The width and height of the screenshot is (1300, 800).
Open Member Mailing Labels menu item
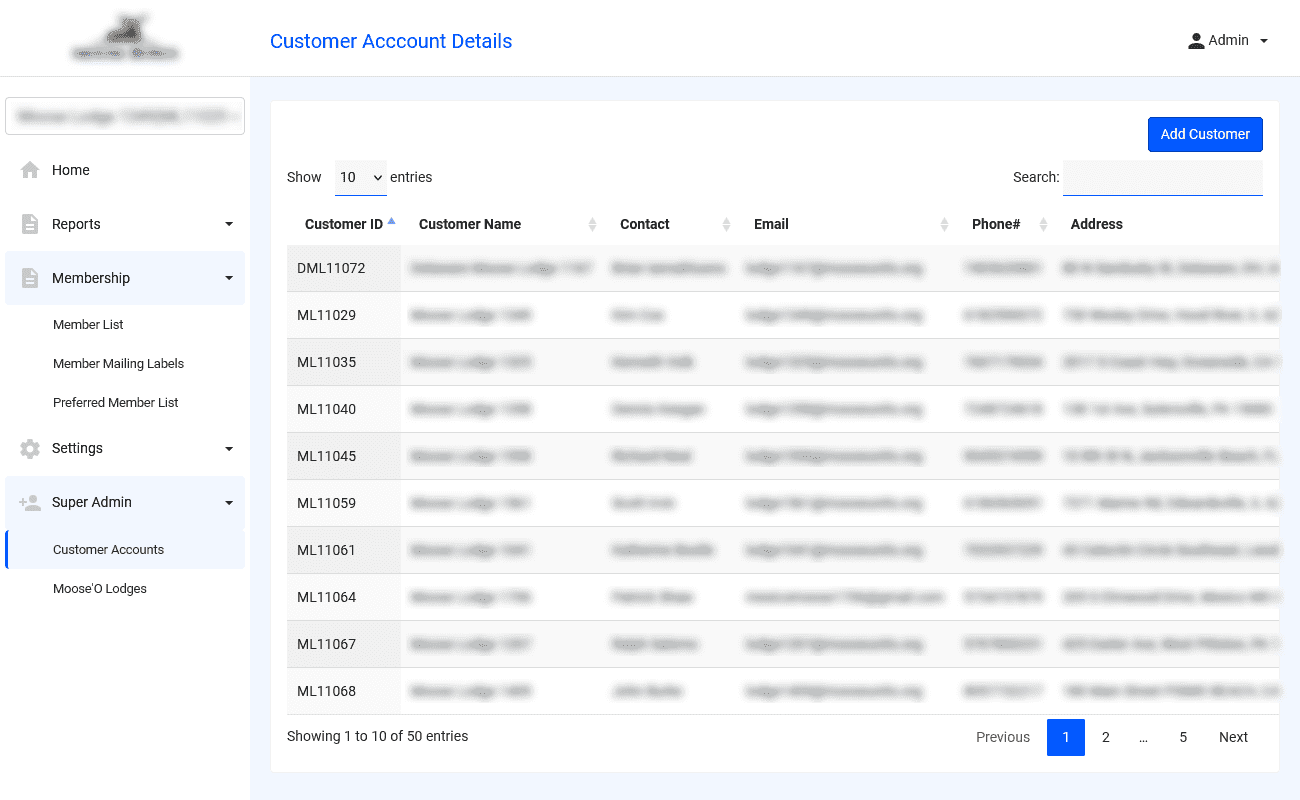[118, 363]
